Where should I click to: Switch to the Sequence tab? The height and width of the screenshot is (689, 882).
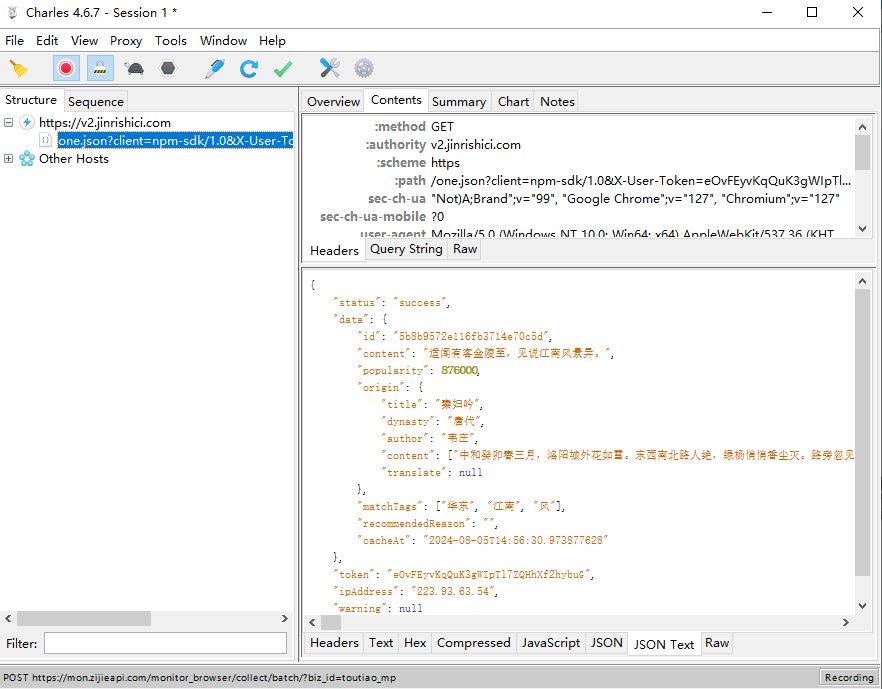96,101
